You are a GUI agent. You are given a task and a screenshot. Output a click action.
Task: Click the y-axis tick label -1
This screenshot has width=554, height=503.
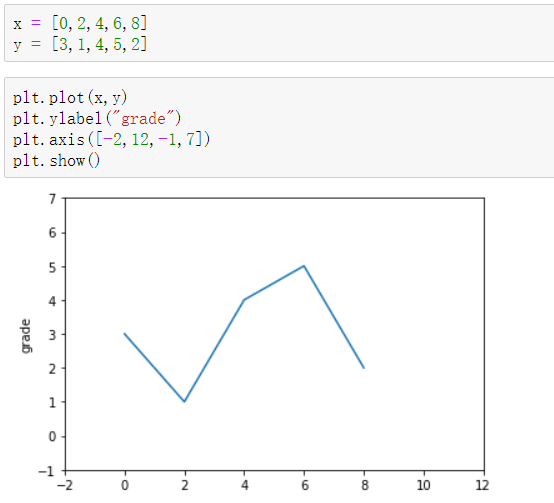point(47,471)
